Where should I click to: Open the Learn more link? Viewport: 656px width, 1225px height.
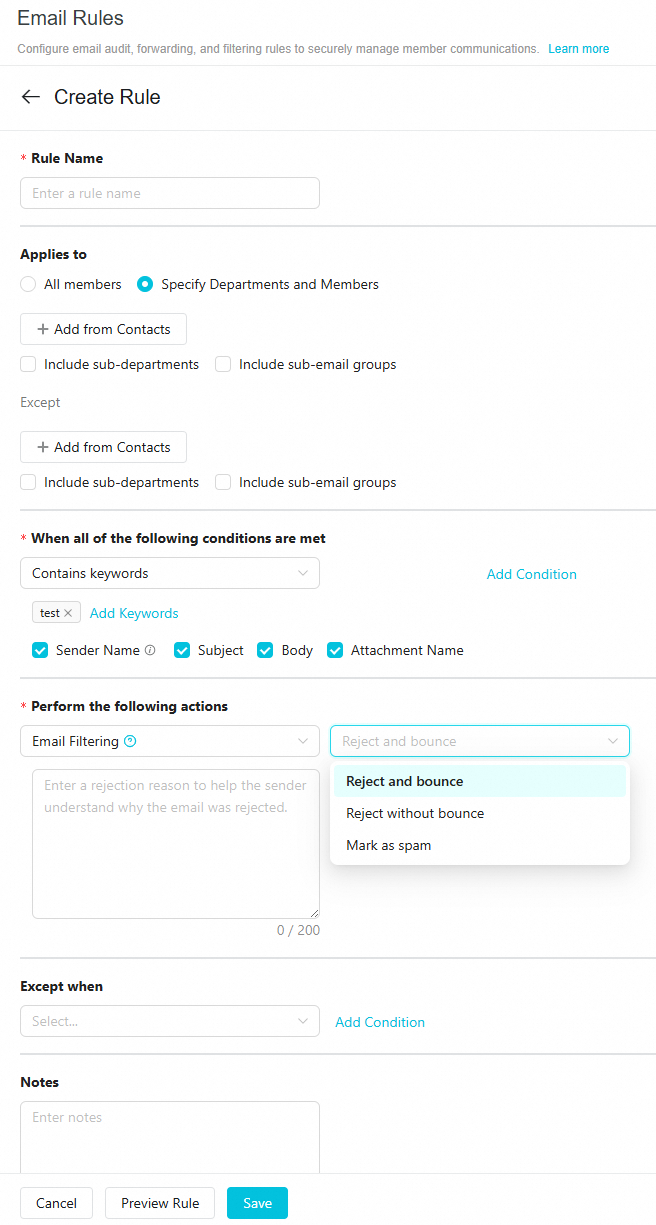578,48
